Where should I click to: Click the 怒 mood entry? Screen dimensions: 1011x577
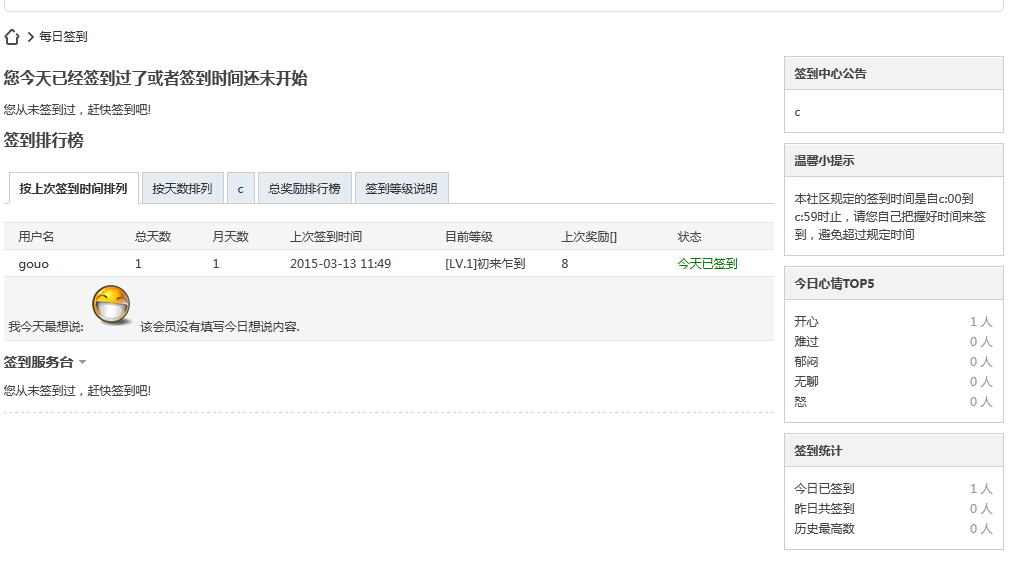[x=800, y=401]
